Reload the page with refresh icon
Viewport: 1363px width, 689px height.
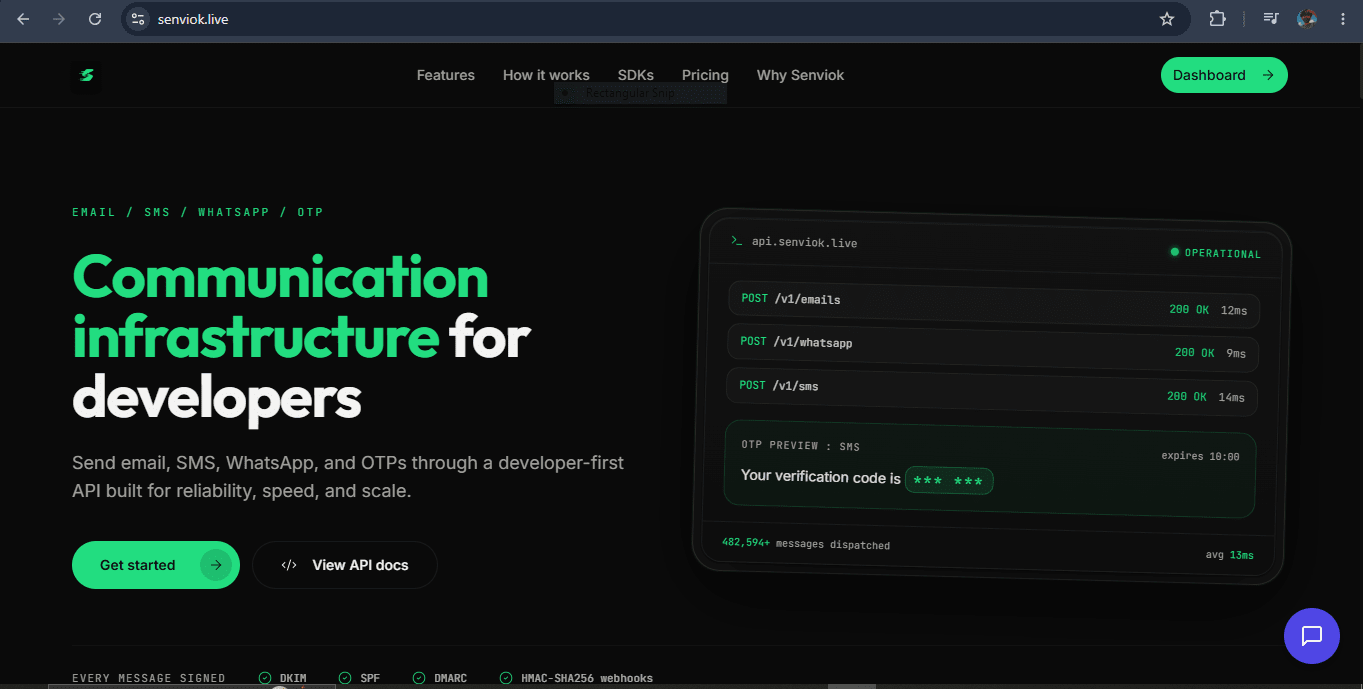95,19
